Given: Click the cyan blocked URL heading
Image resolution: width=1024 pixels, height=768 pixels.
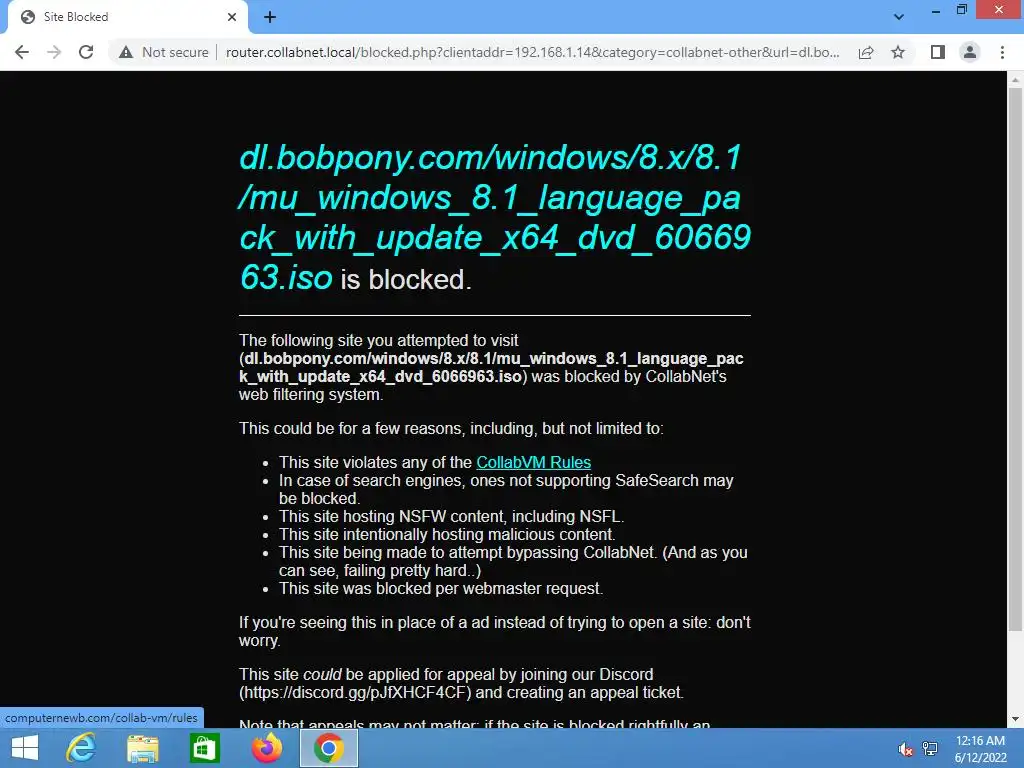Looking at the screenshot, I should coord(494,217).
